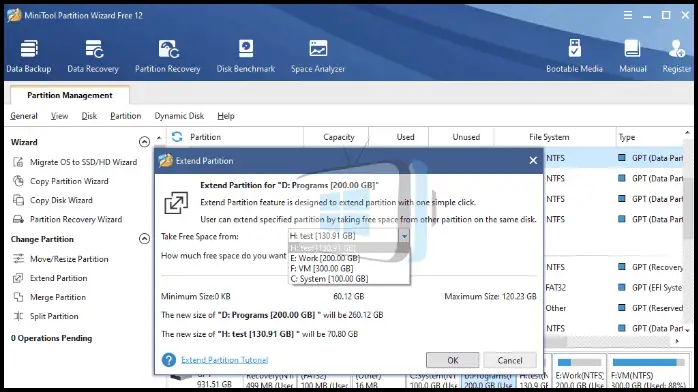The width and height of the screenshot is (698, 392).
Task: Open the View menu
Action: 59,116
